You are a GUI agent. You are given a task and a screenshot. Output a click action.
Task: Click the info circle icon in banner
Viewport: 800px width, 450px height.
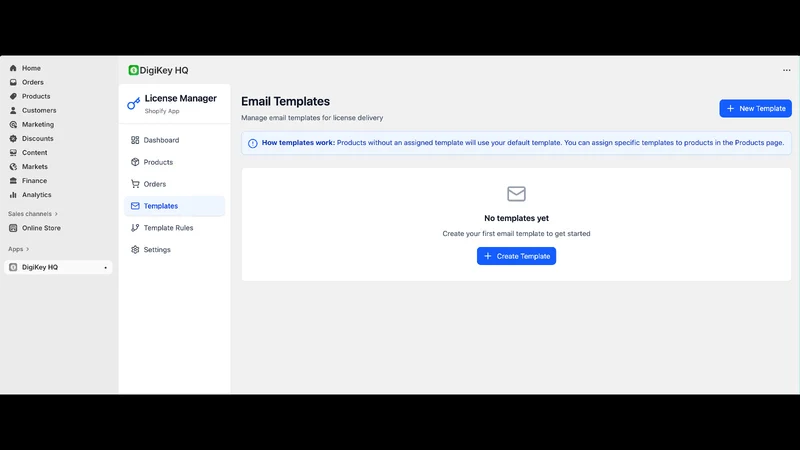point(253,143)
